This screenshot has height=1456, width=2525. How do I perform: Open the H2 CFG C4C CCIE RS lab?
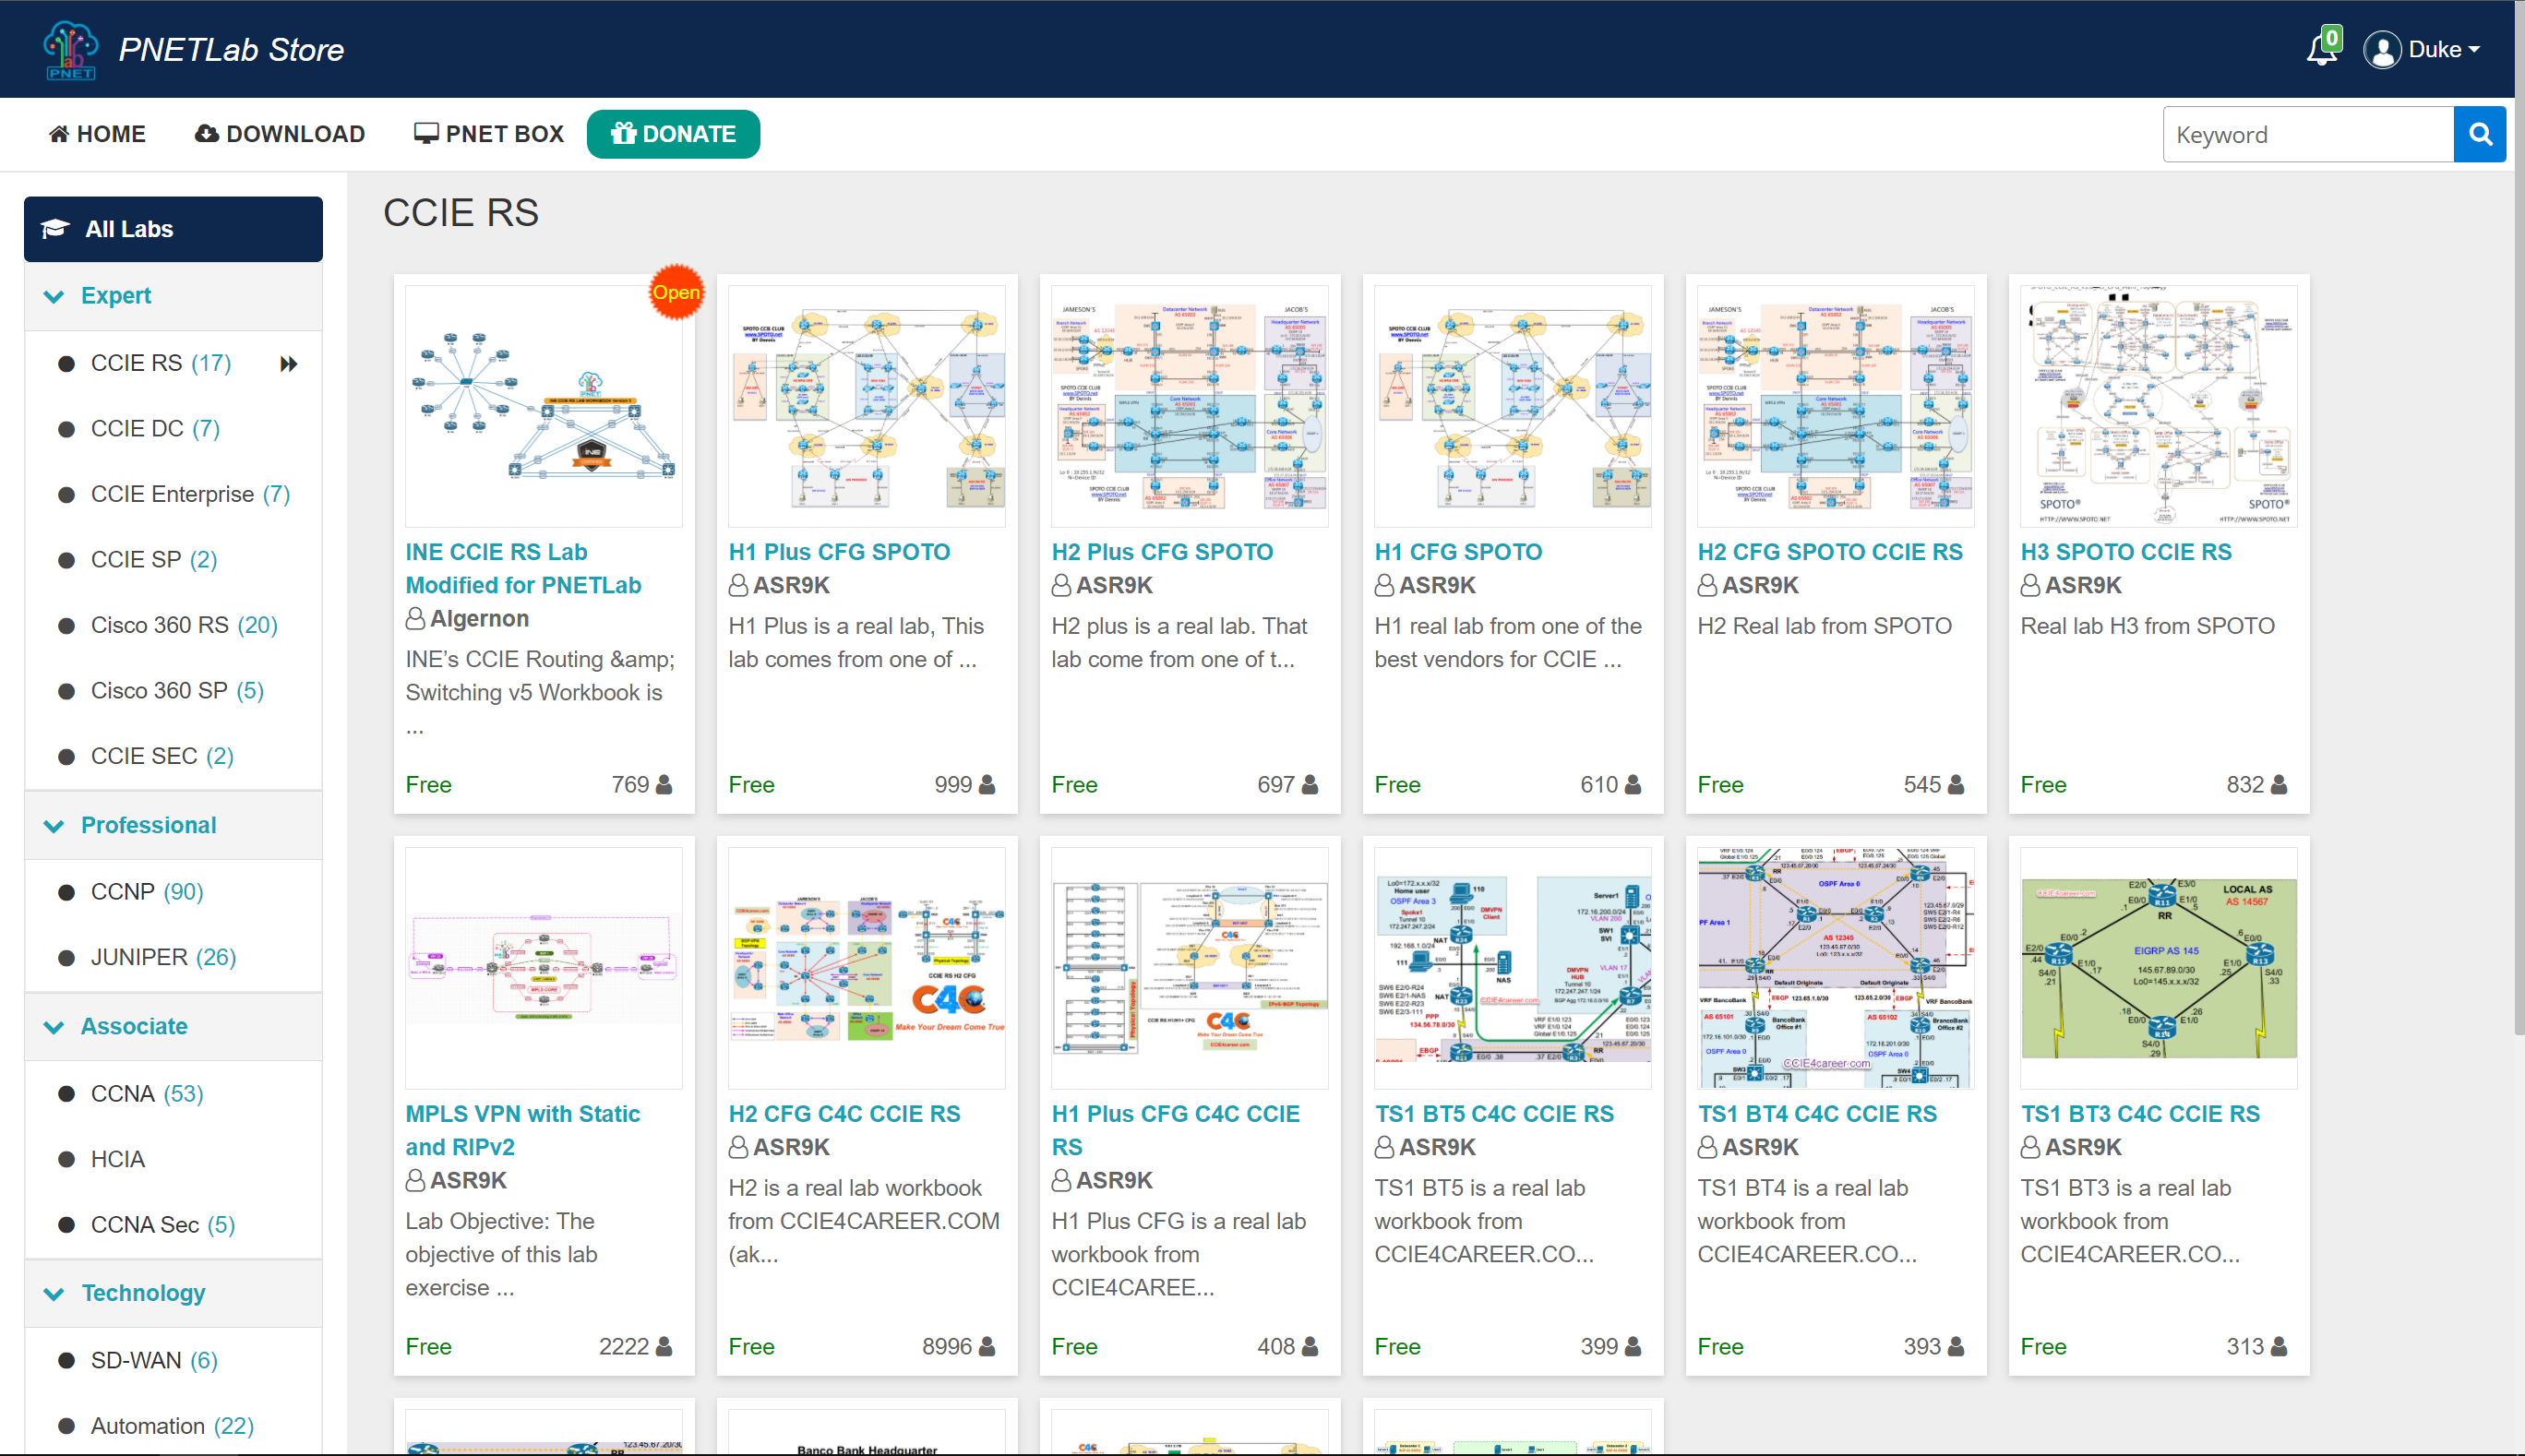(844, 1114)
